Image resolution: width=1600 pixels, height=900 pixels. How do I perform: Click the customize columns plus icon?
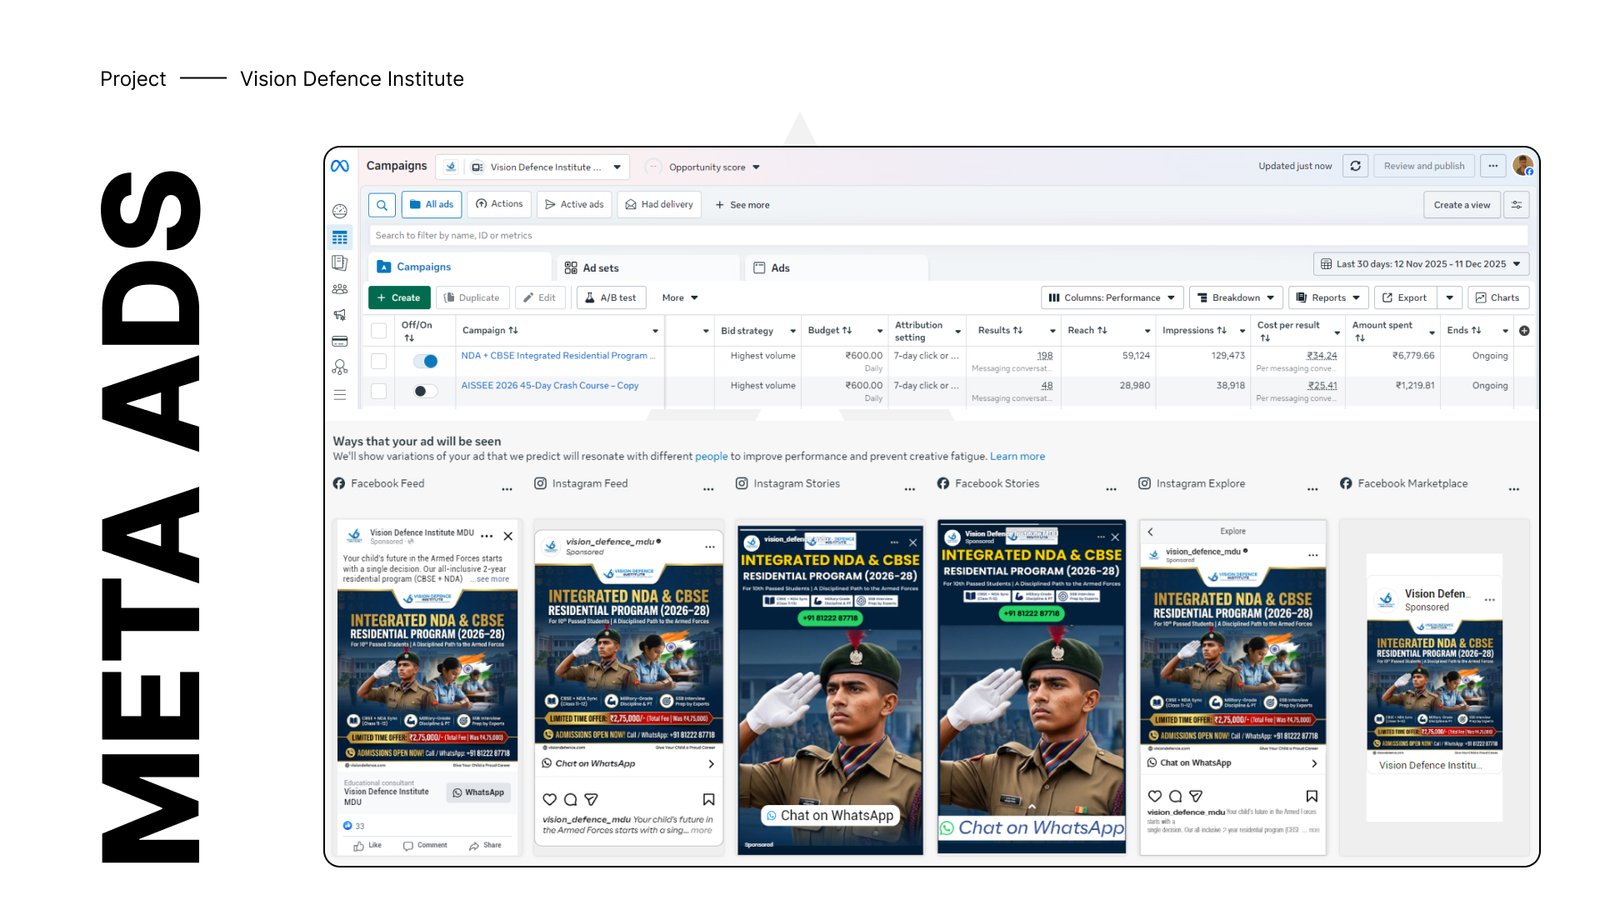(x=1524, y=331)
